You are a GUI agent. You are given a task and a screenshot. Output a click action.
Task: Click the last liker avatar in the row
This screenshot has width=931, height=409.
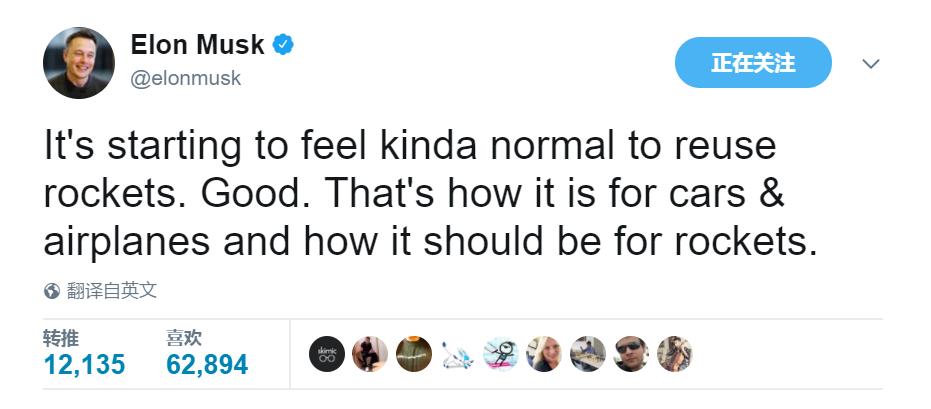[x=674, y=354]
